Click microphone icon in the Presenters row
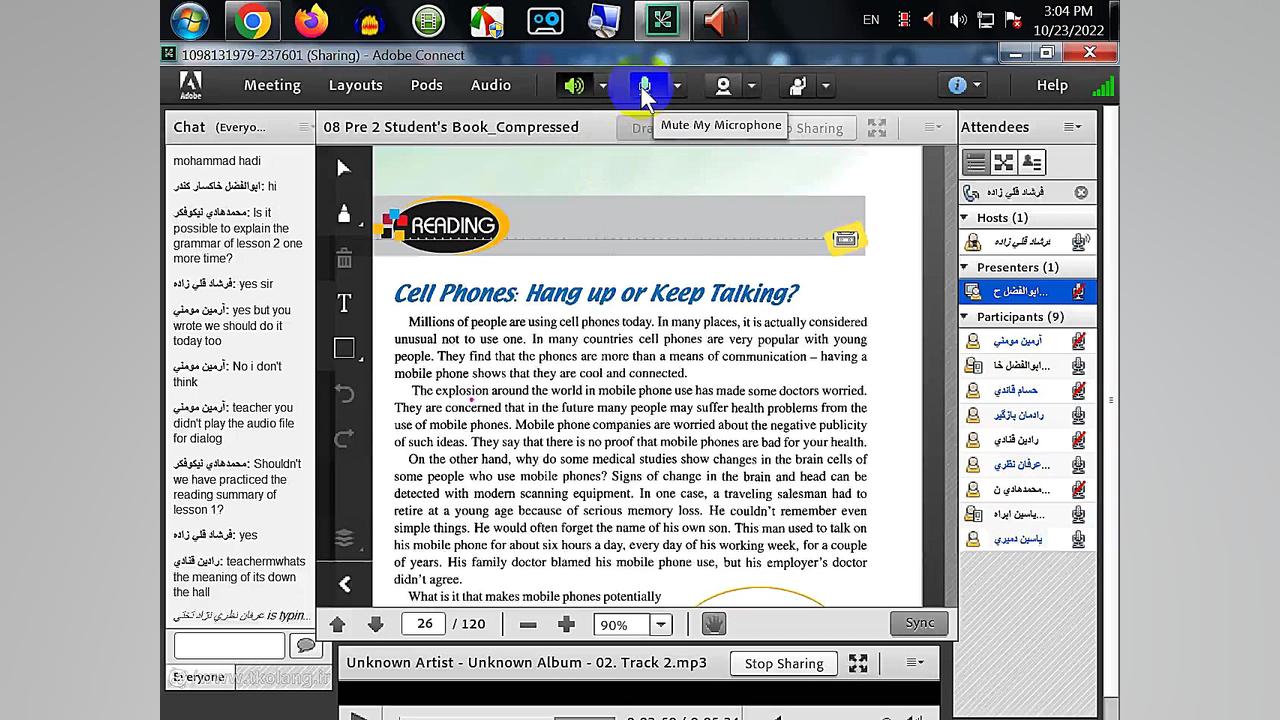This screenshot has width=1280, height=720. coord(1078,292)
